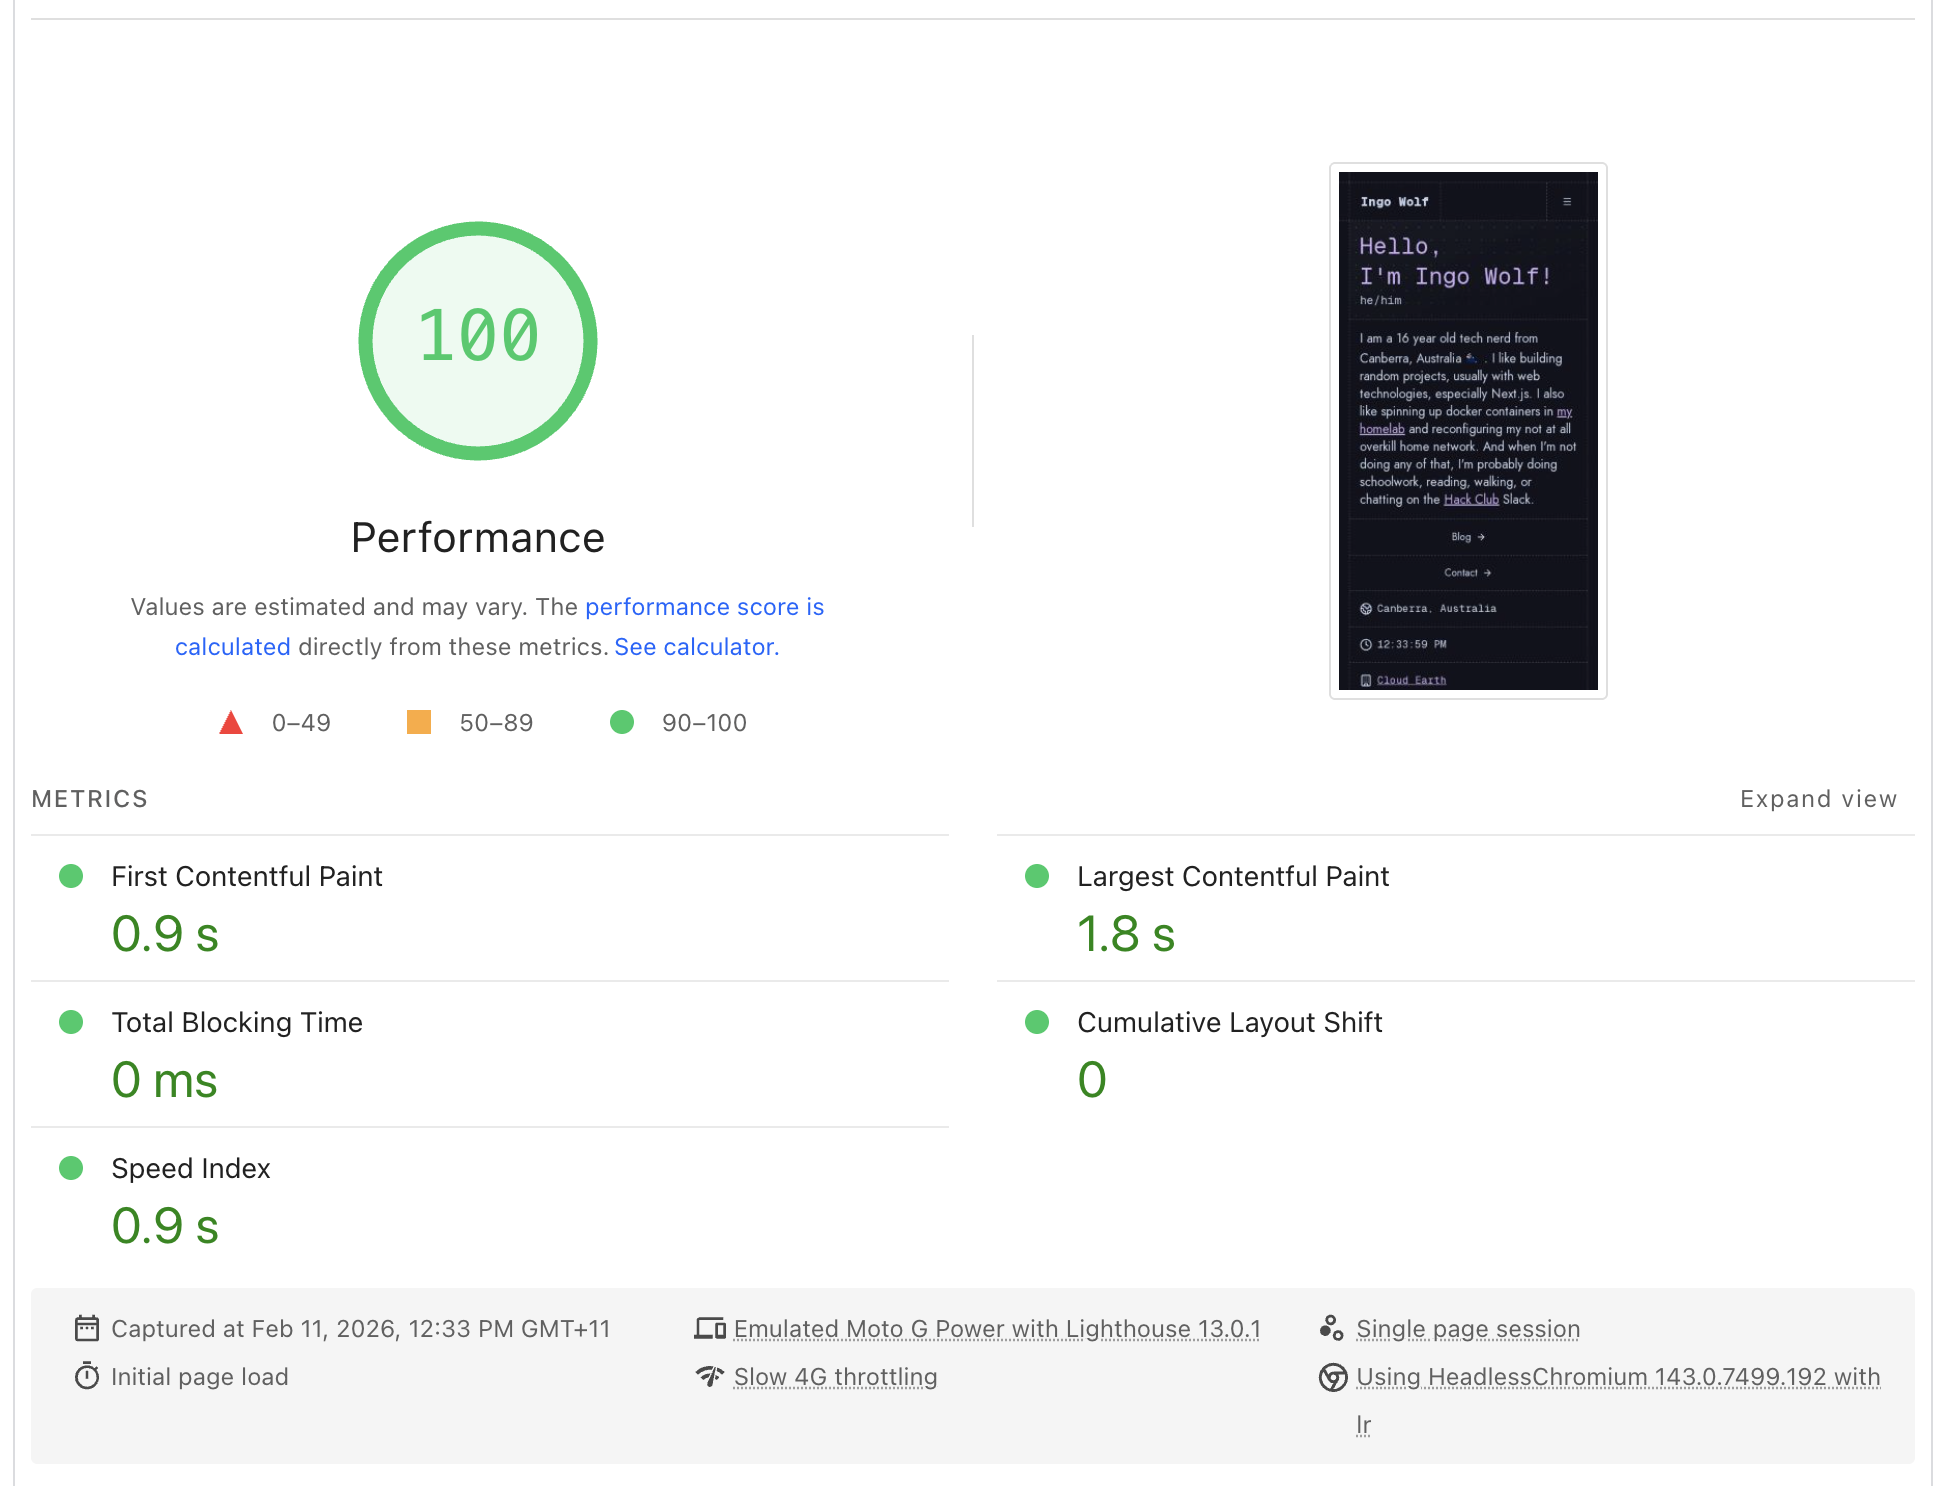Expand the Largest Contentful Paint metric
This screenshot has height=1486, width=1956.
point(1232,876)
